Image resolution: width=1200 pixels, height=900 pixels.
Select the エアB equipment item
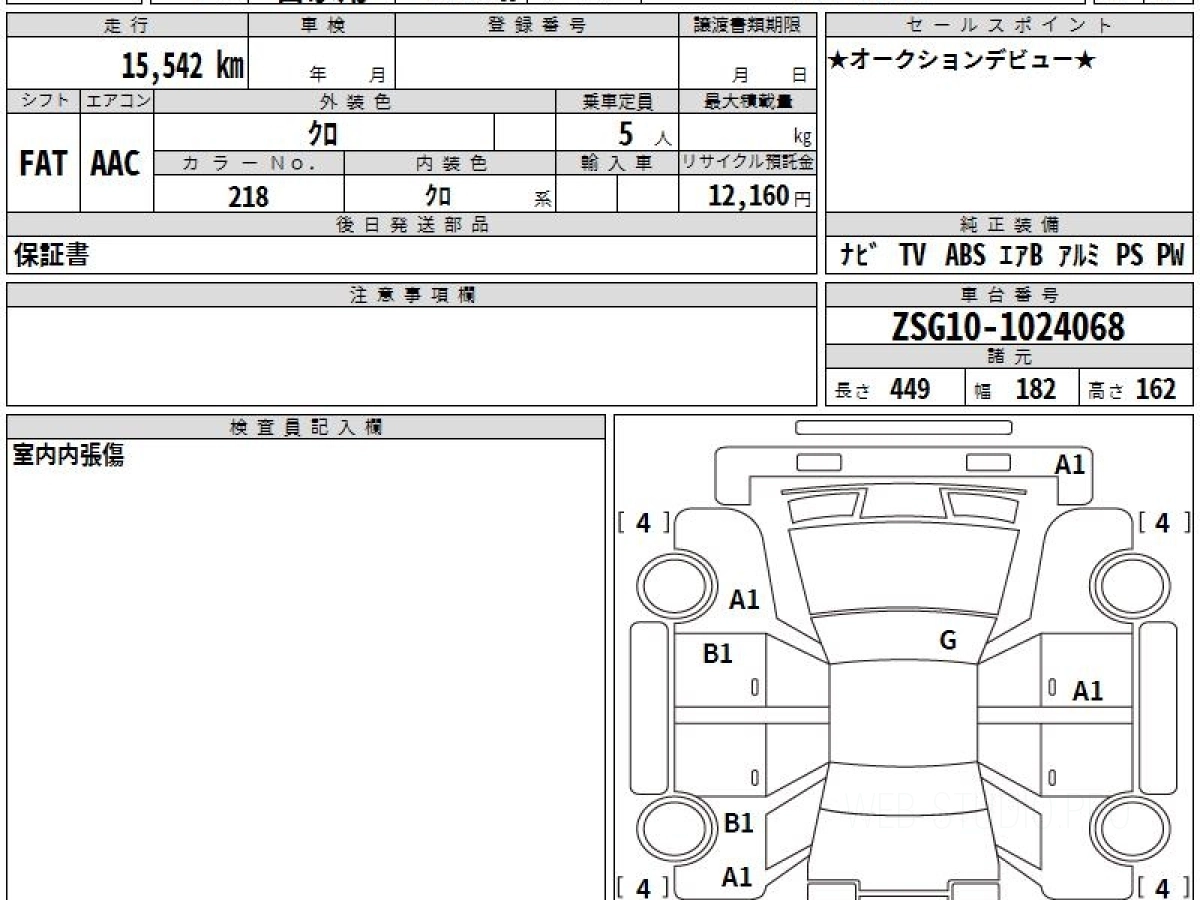[x=1021, y=256]
